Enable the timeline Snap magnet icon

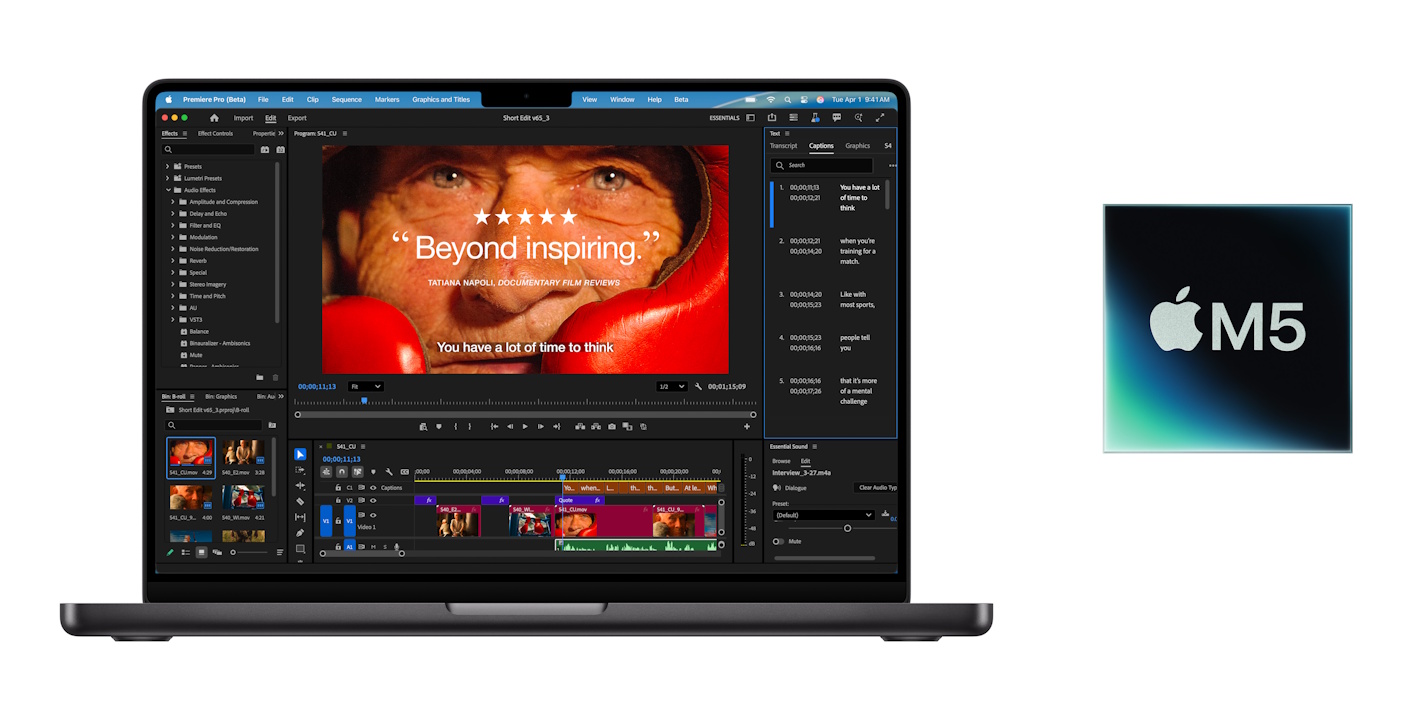click(x=342, y=472)
